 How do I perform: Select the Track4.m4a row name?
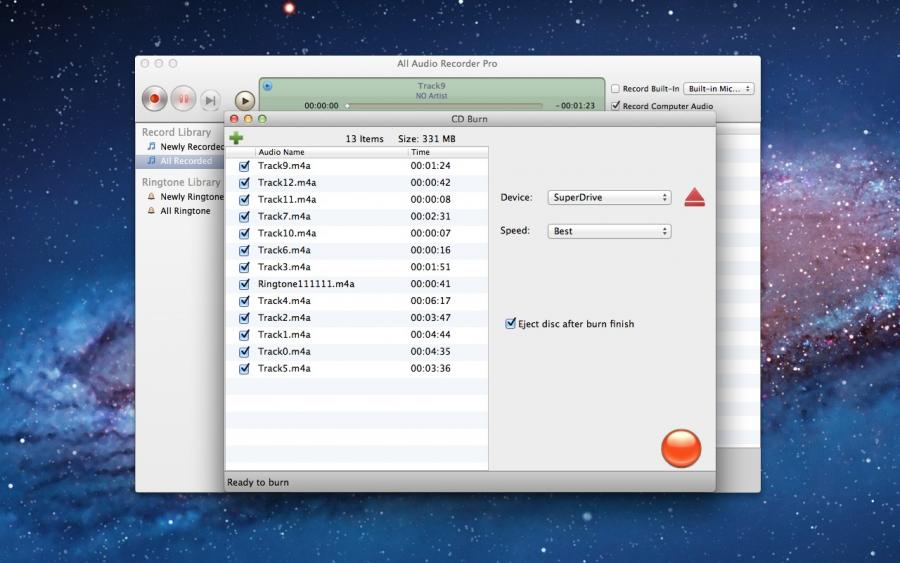click(x=284, y=301)
